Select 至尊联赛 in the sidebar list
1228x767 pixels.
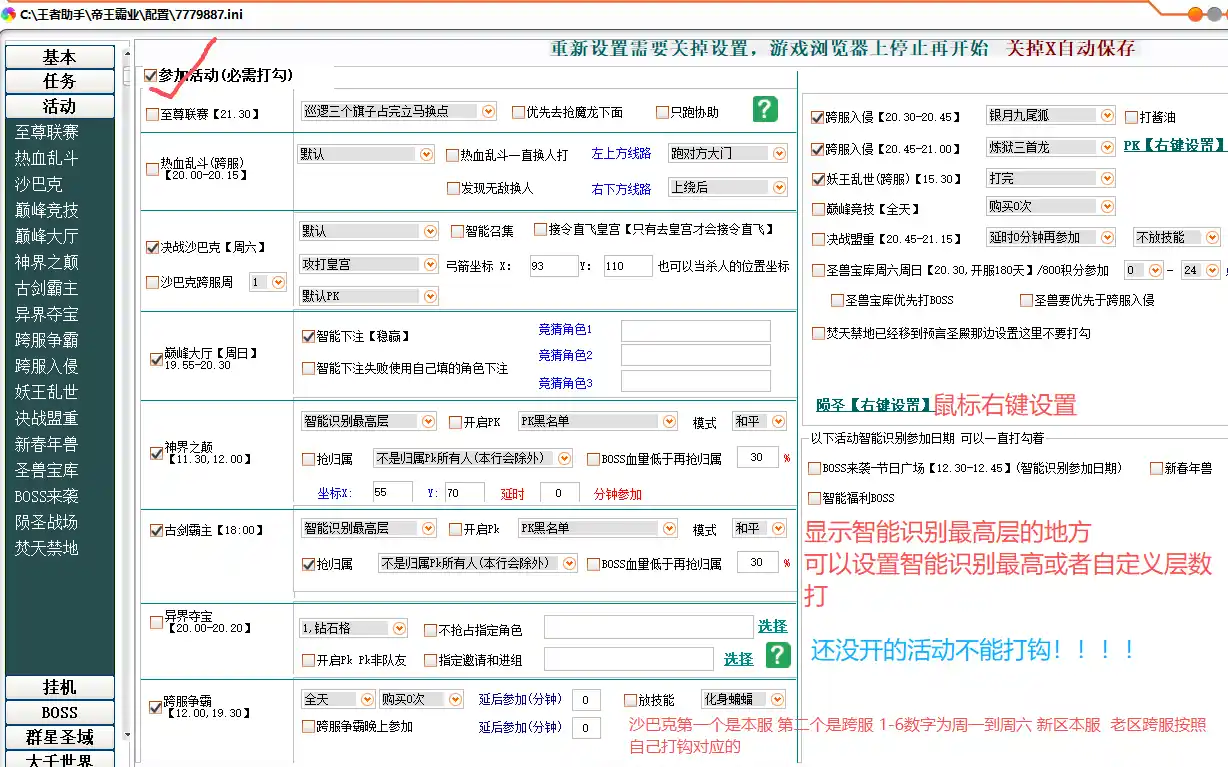point(47,132)
